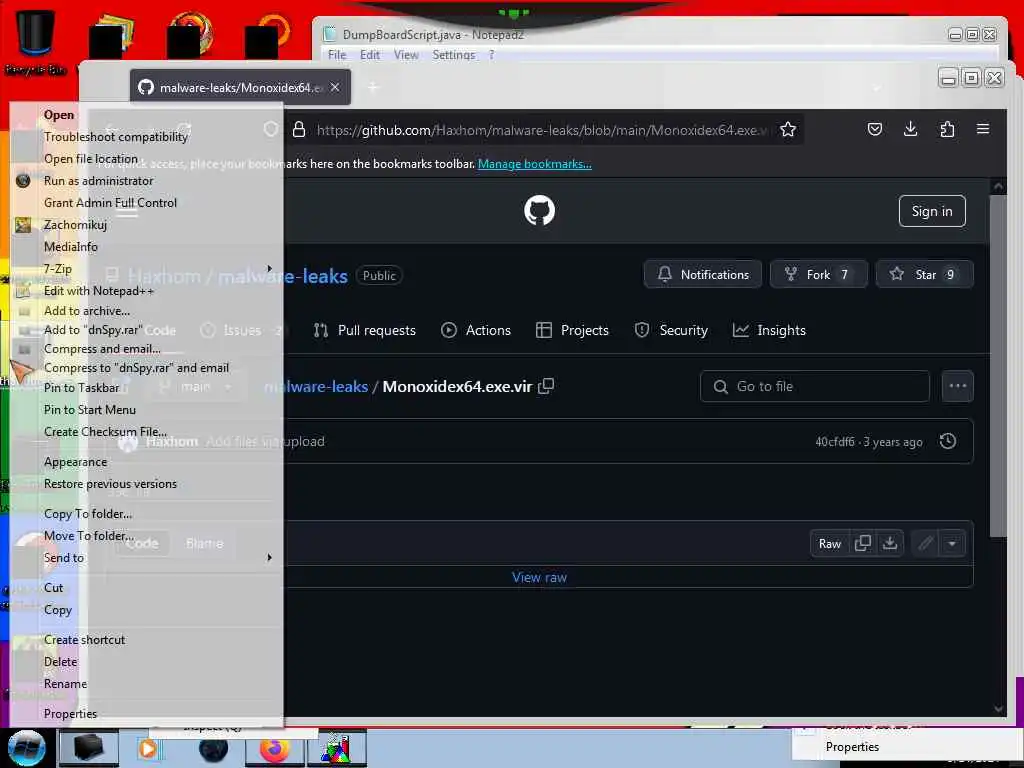Click the pencil edit file icon
1024x768 pixels.
click(925, 543)
